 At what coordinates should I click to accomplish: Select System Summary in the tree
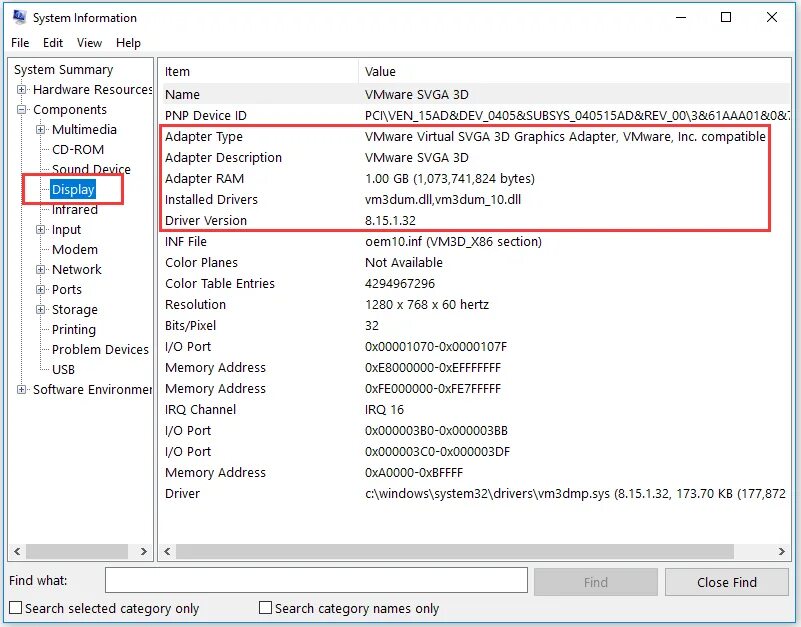click(63, 69)
